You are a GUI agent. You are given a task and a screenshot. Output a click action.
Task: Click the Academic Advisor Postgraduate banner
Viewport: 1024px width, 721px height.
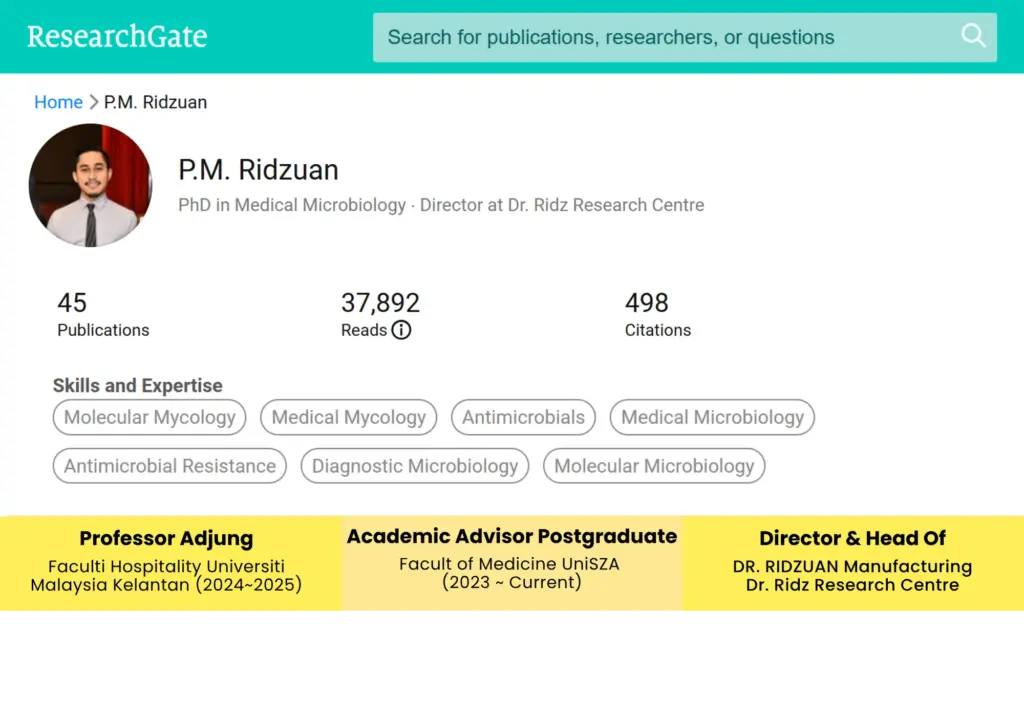pyautogui.click(x=511, y=562)
